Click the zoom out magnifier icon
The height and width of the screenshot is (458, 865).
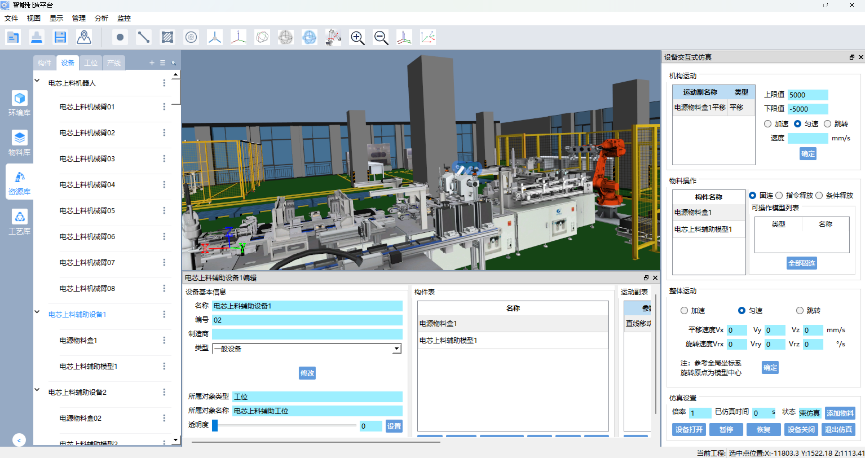pos(381,38)
